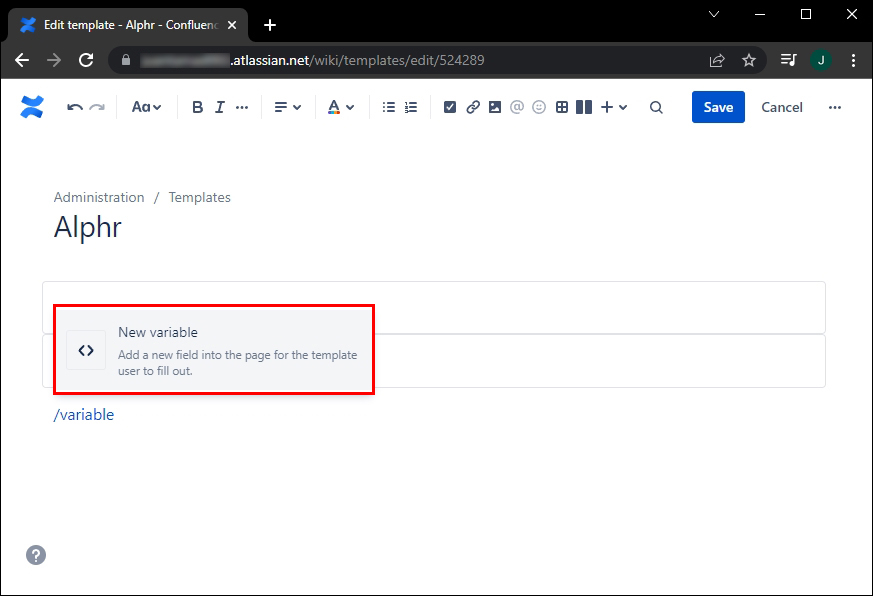Click the undo arrow in editor toolbar
Screen dimensions: 873x596
75,107
